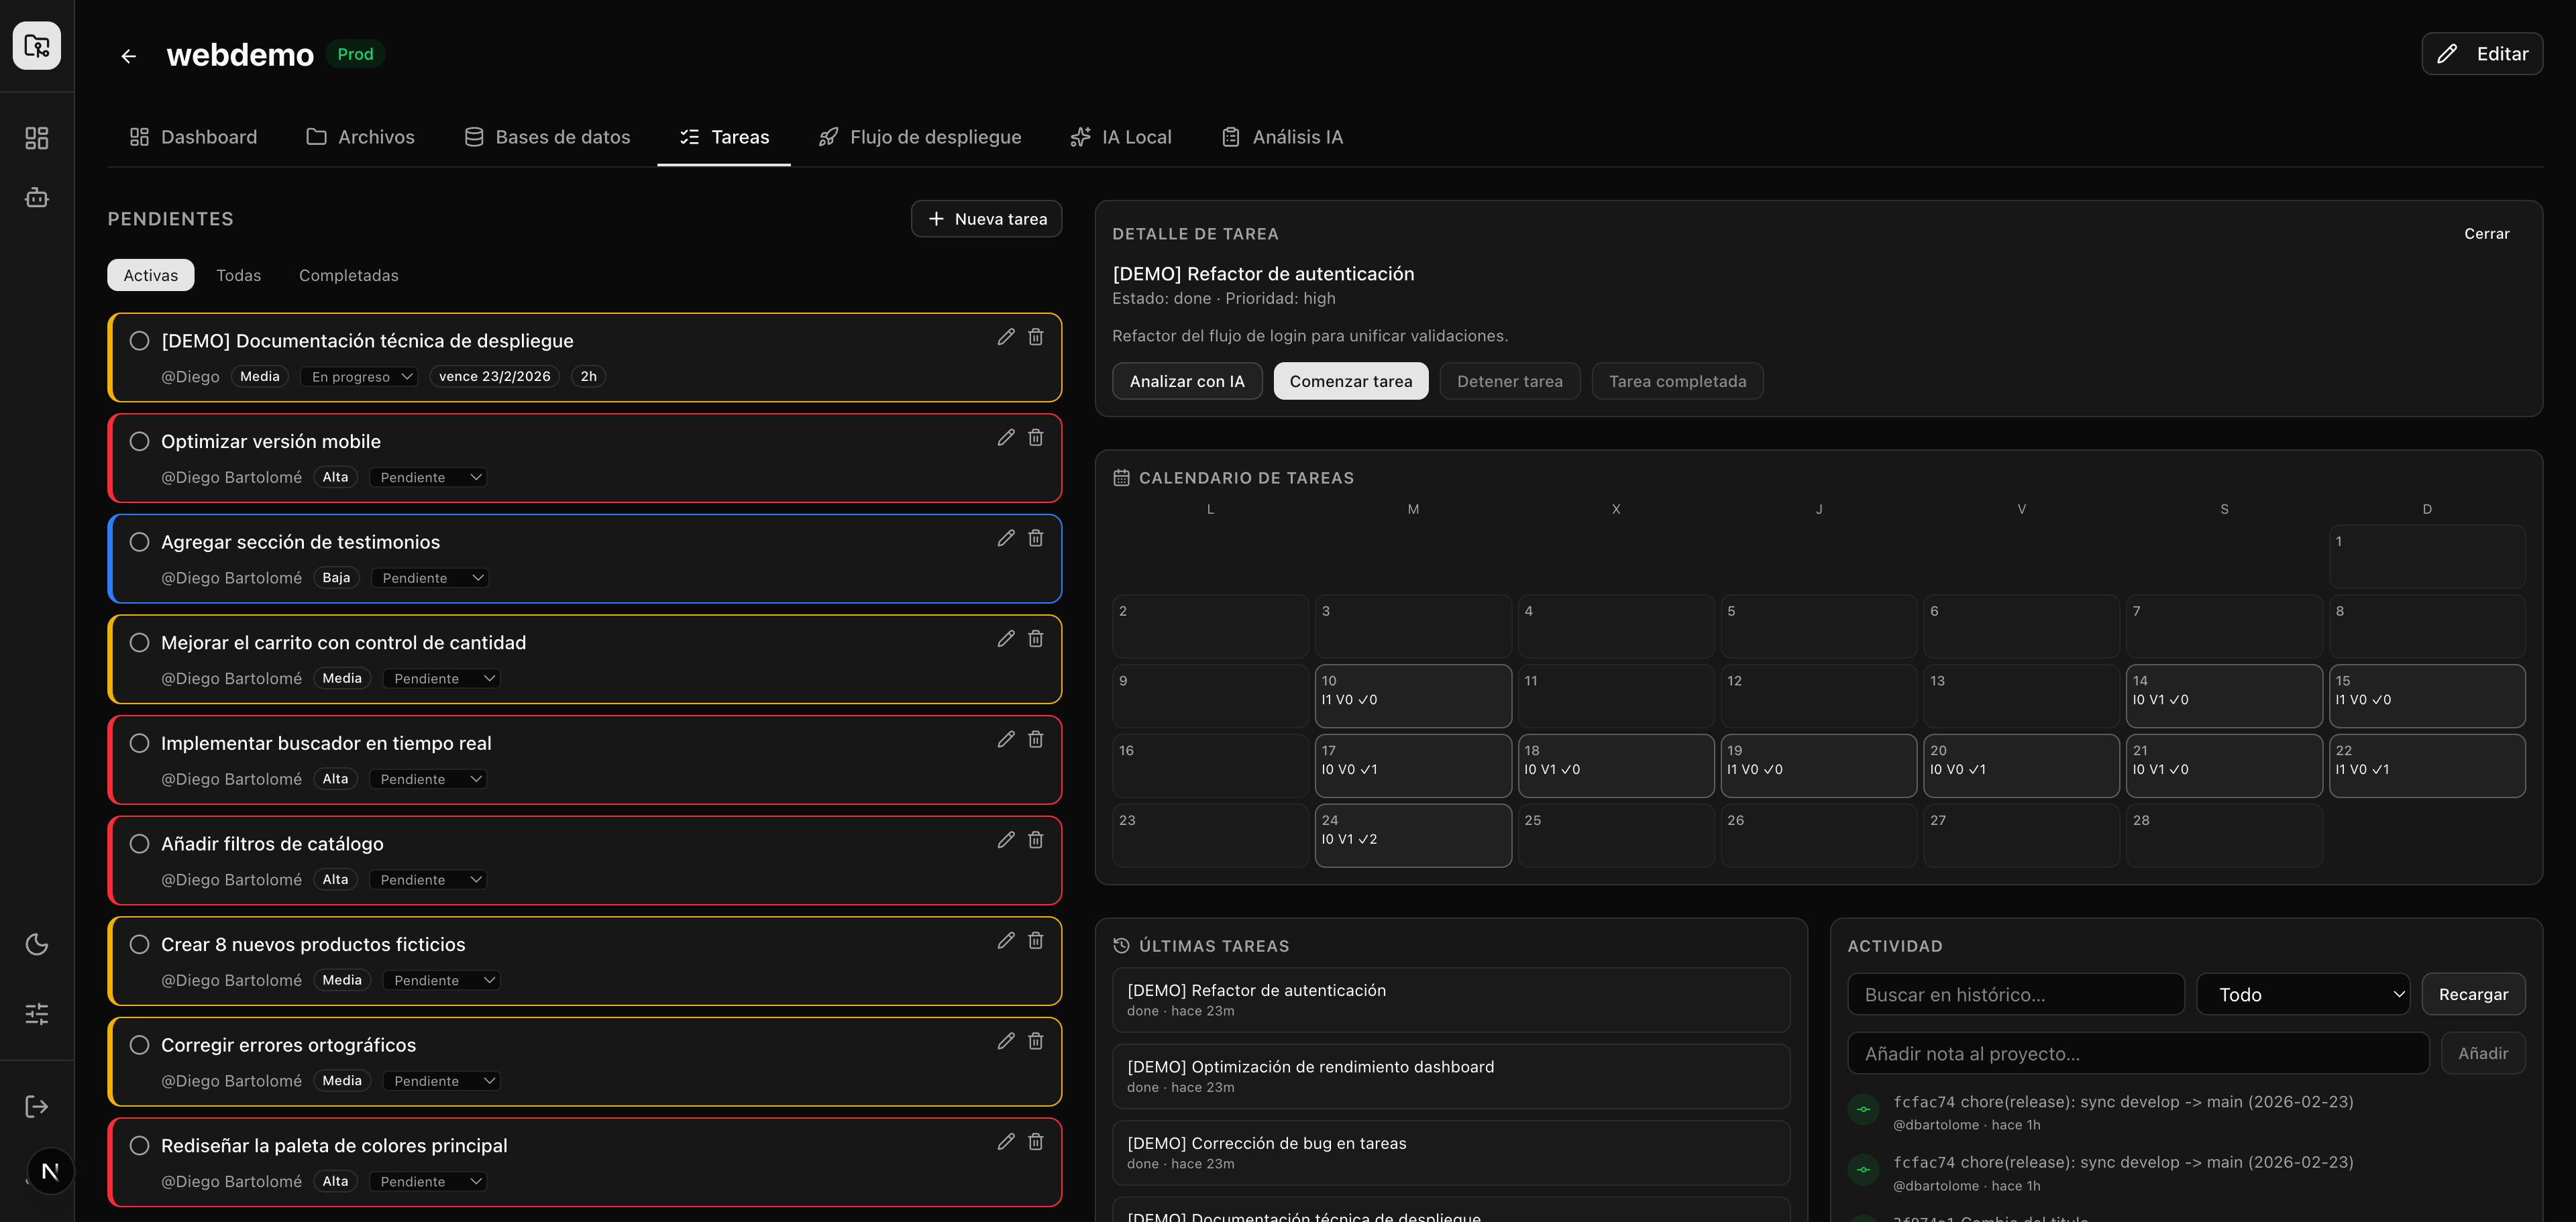Open the robot icon in left sidebar

tap(37, 198)
